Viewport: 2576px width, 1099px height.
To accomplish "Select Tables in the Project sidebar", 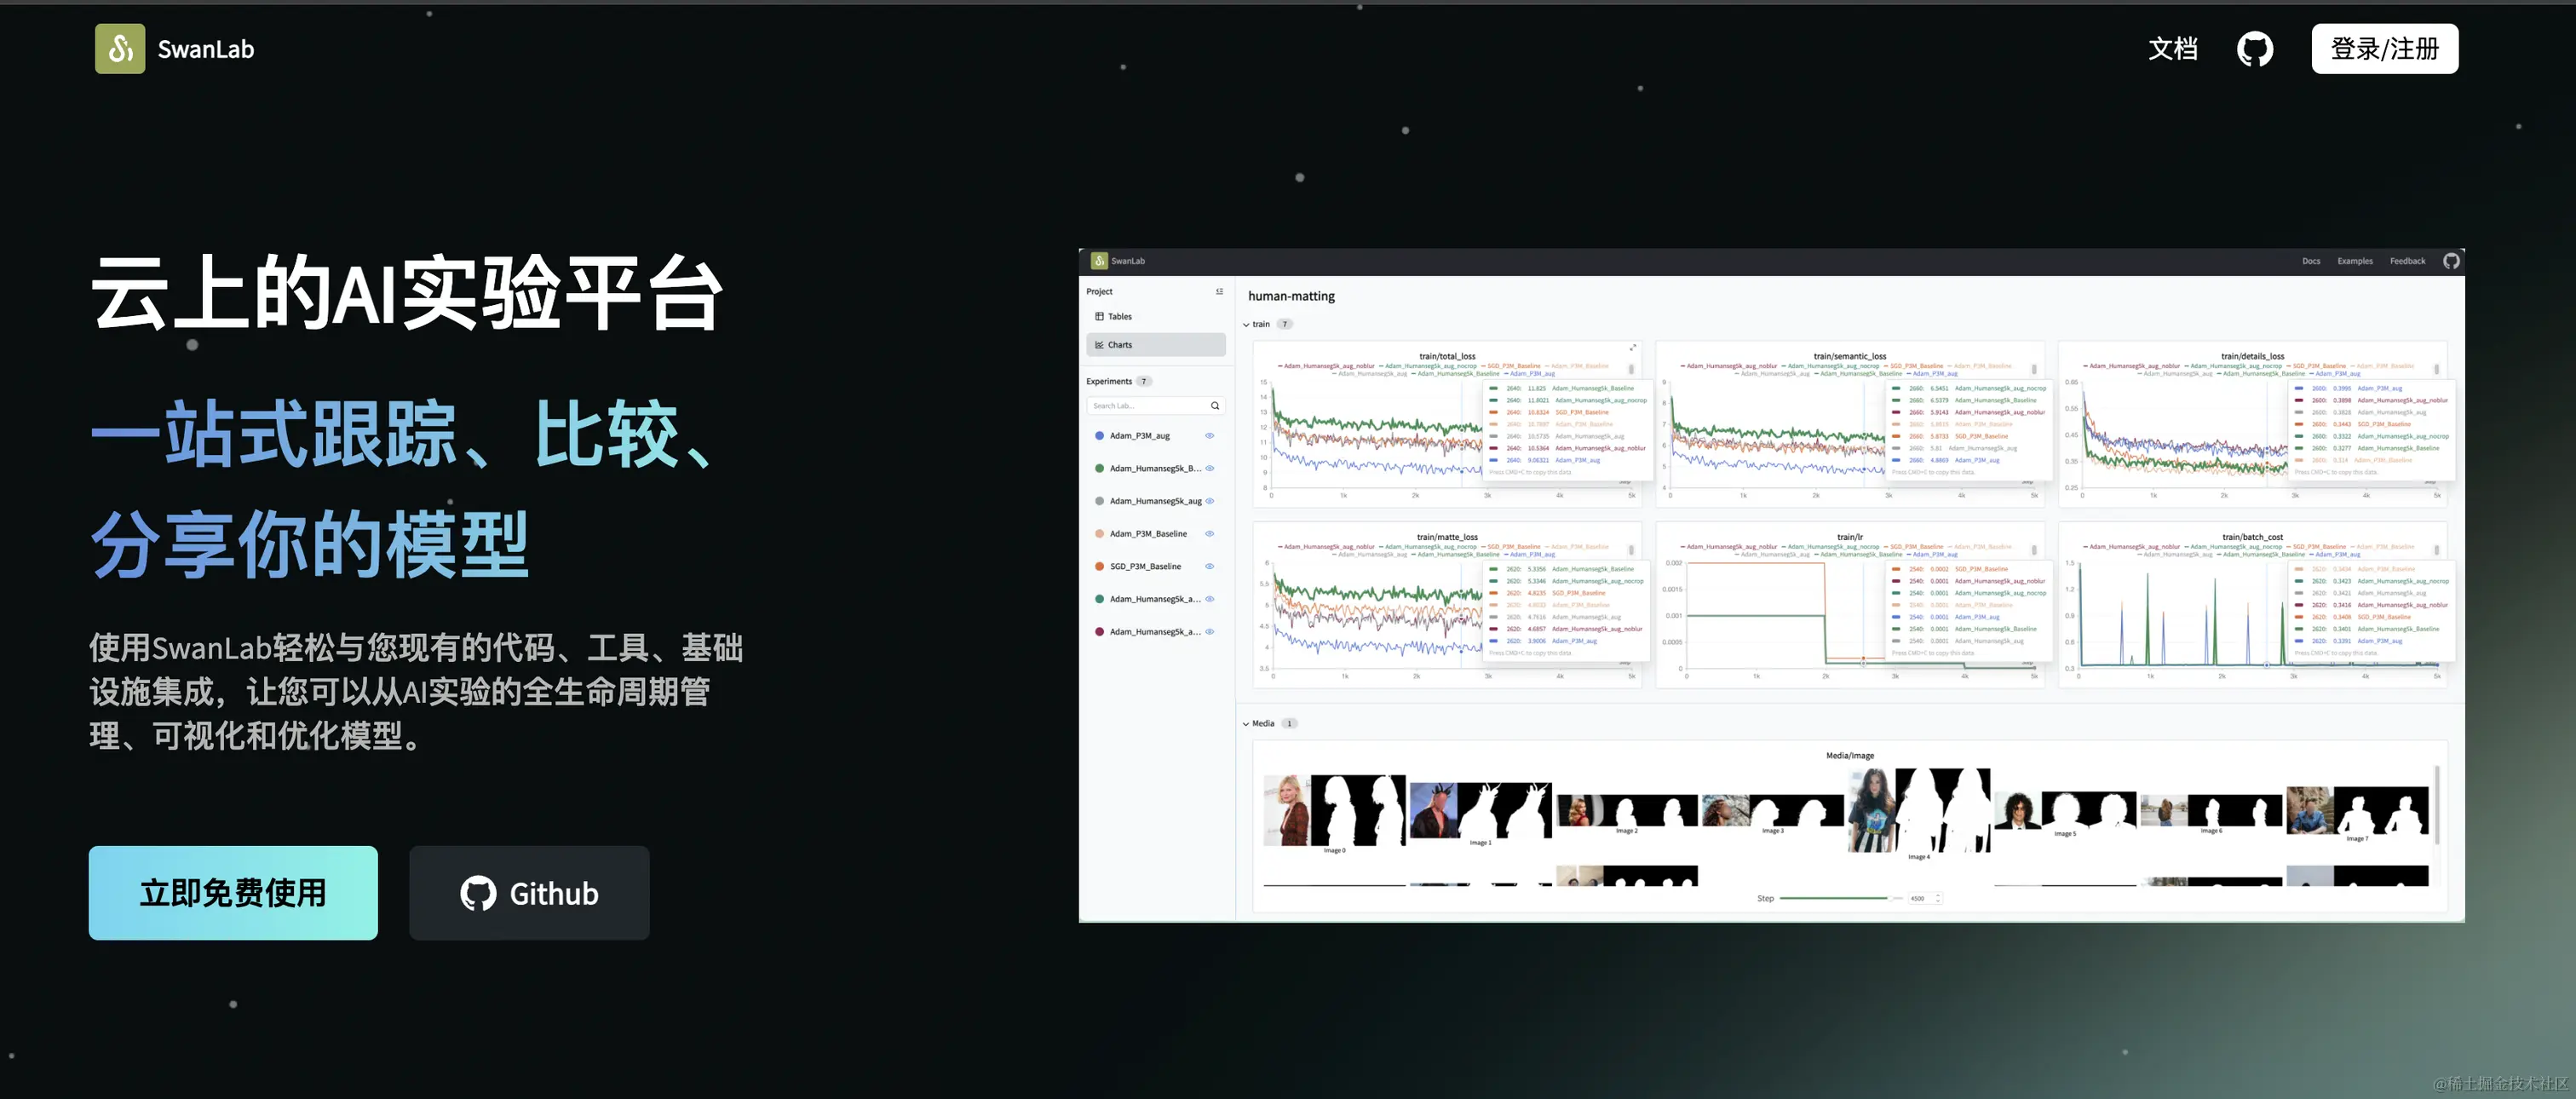I will pos(1118,317).
